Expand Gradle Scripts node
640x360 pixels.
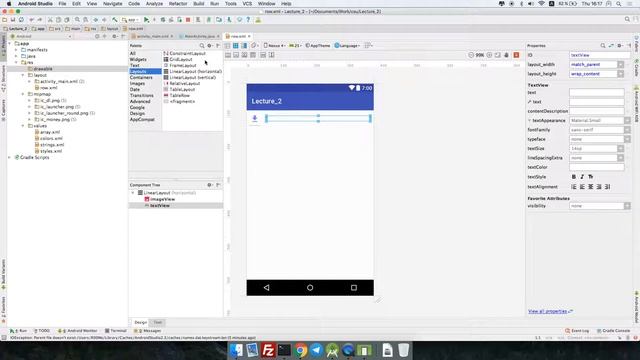coord(10,157)
